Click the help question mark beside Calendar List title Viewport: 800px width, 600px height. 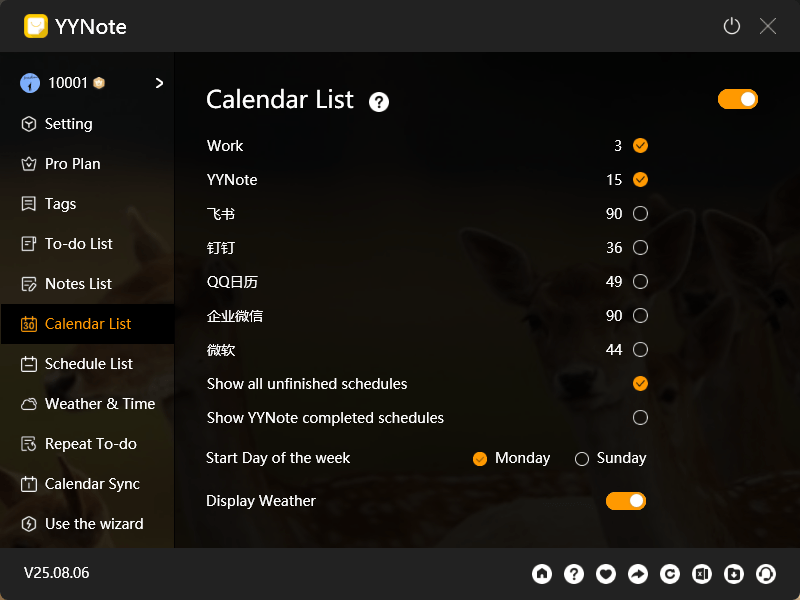pos(378,101)
